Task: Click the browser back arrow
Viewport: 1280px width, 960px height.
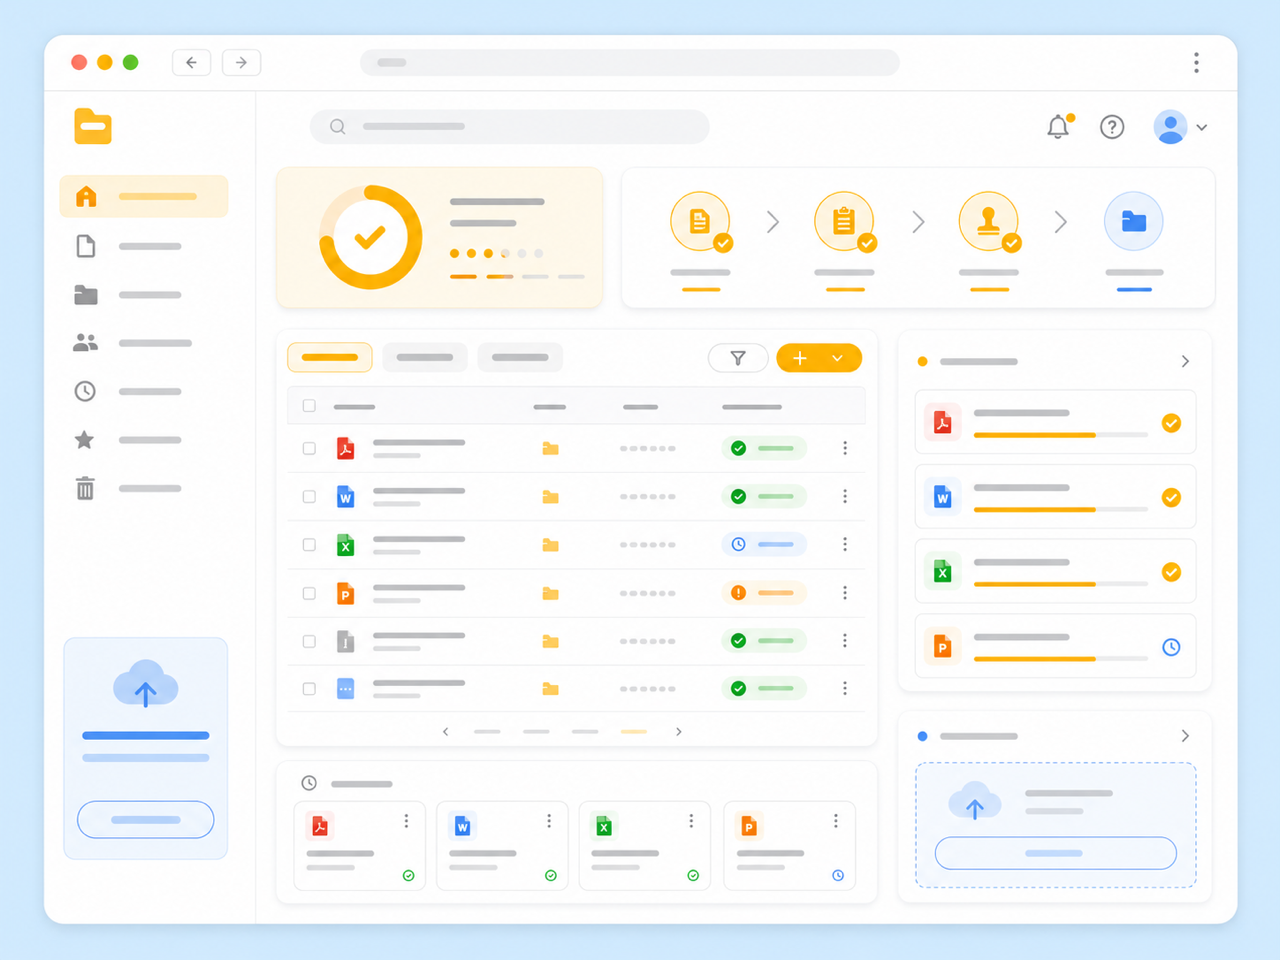Action: 191,62
